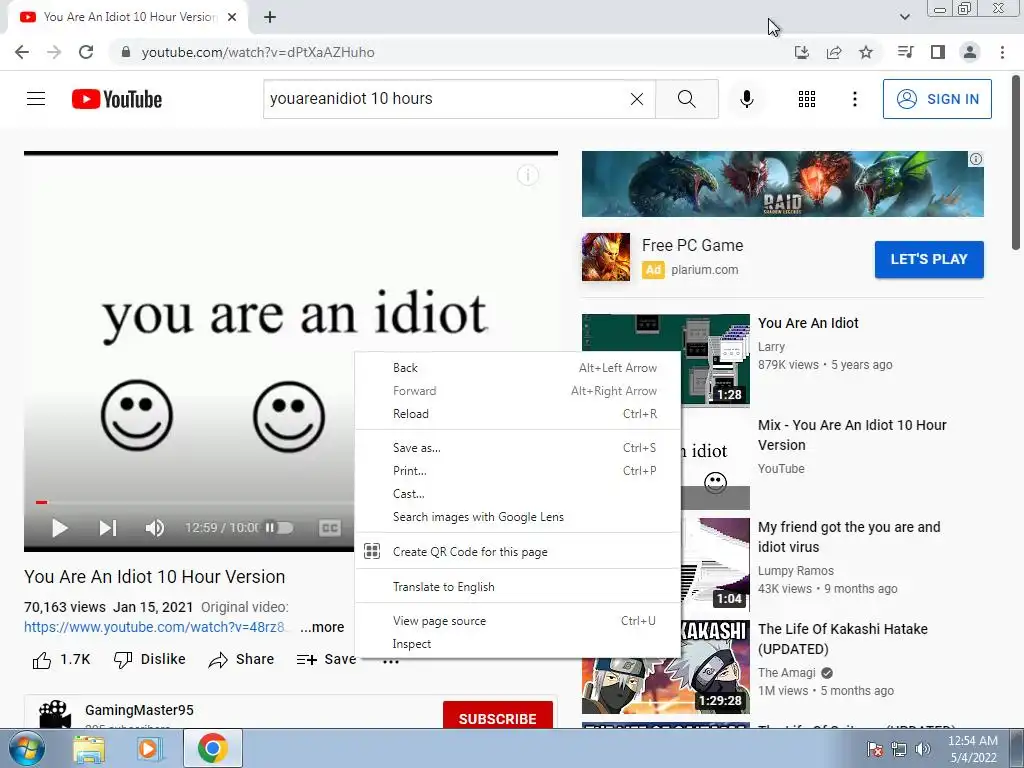Open The Life Of Kakashi Hatake video
1024x768 pixels.
click(x=842, y=639)
